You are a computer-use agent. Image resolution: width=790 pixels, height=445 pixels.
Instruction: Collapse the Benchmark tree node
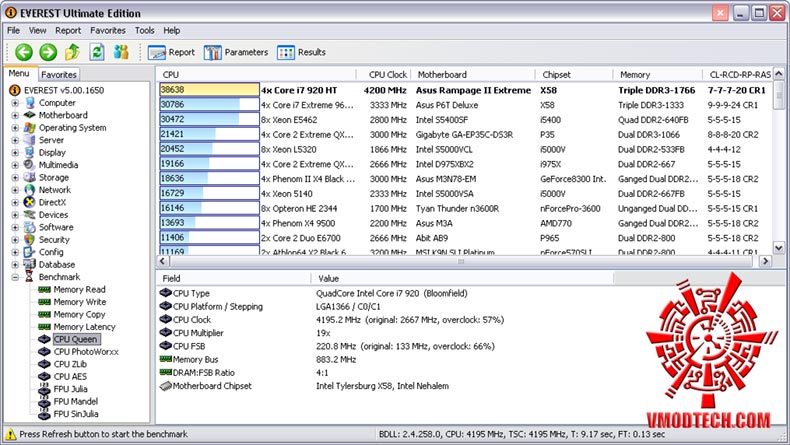pos(15,277)
